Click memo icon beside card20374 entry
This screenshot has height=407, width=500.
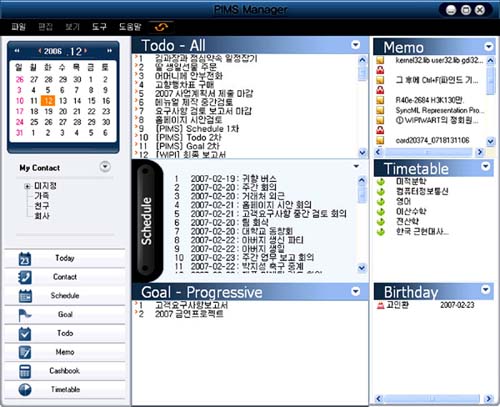(380, 140)
